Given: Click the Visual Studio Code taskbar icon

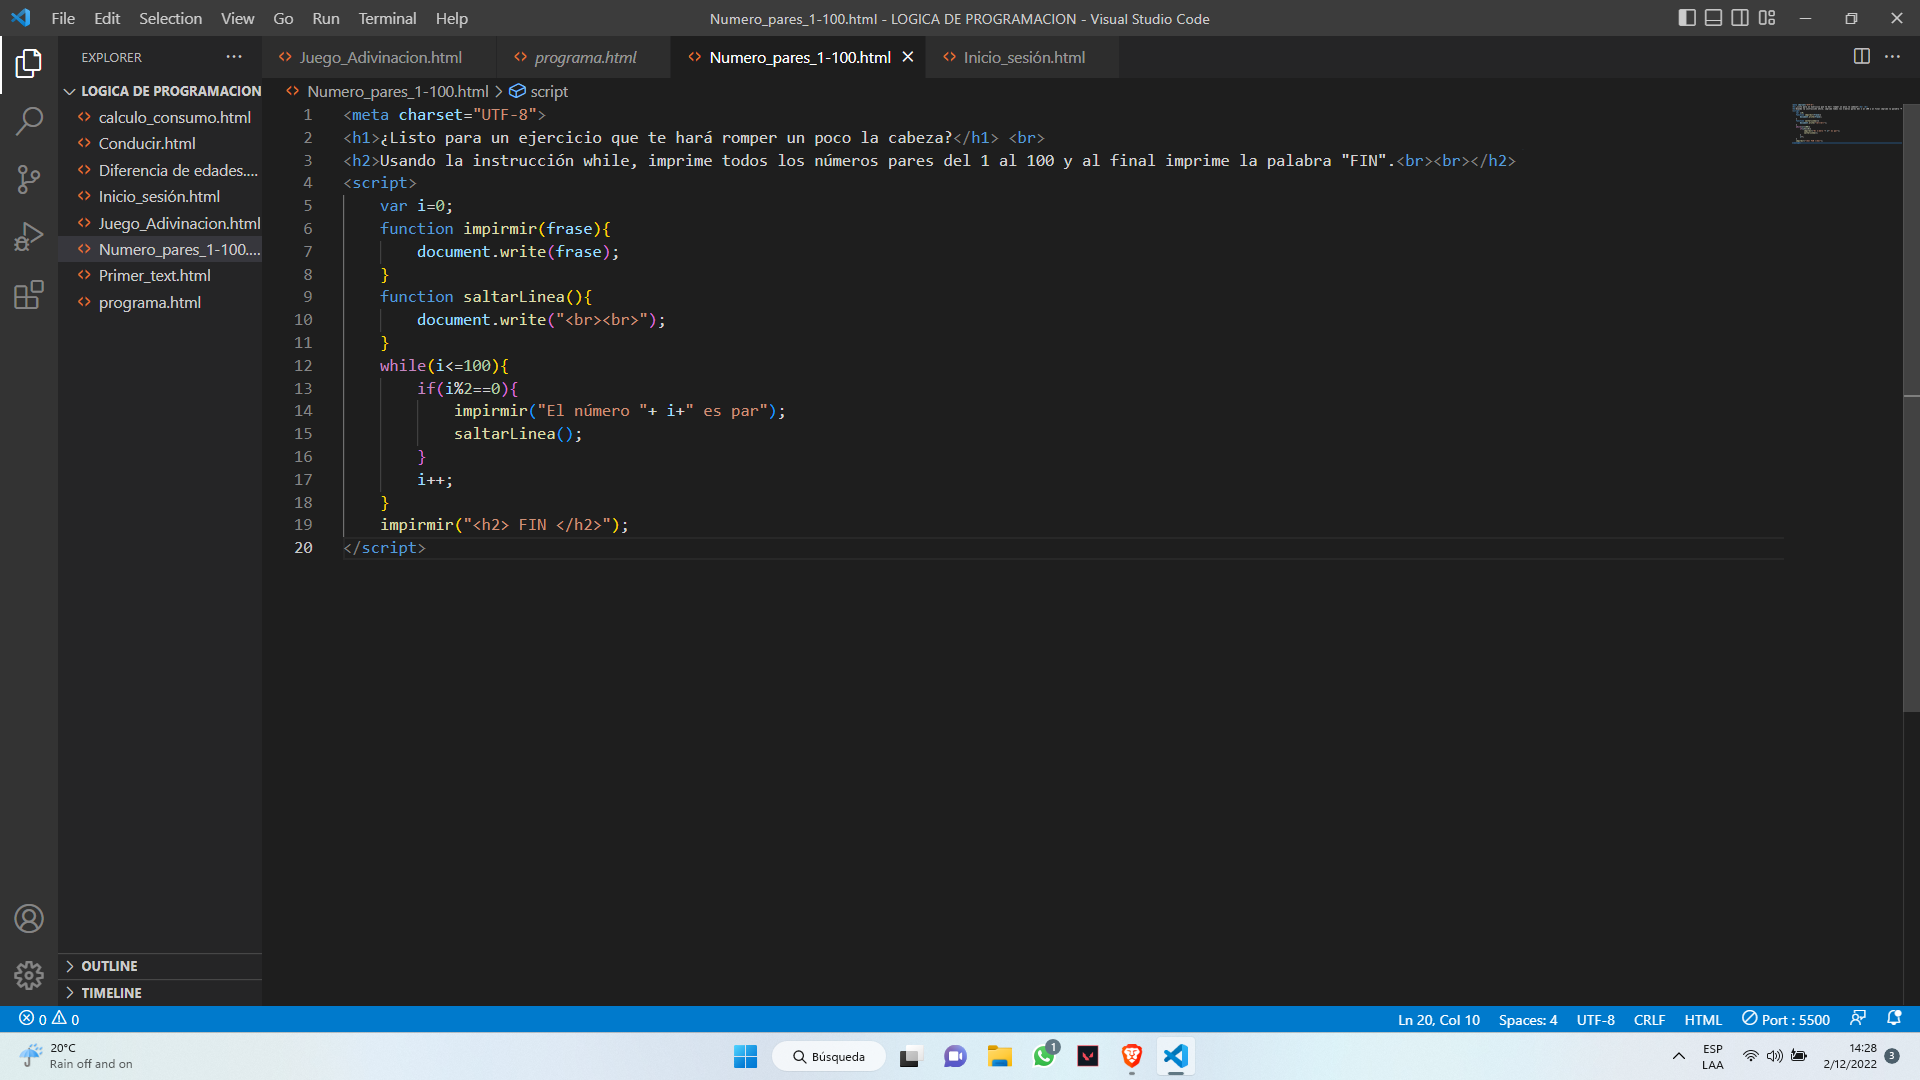Looking at the screenshot, I should coord(1176,1056).
